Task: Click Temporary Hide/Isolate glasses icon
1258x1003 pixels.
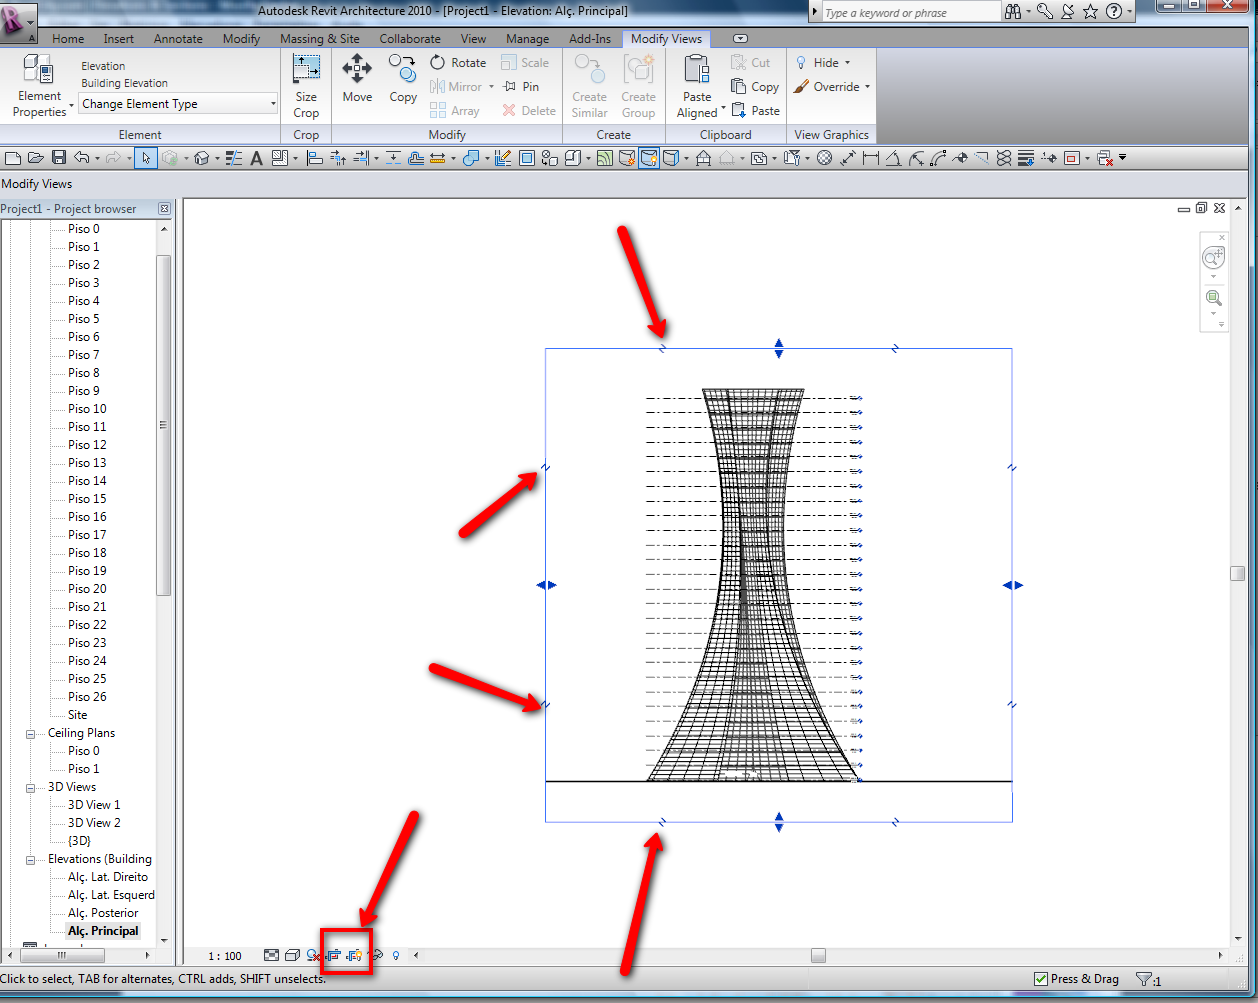Action: pos(377,956)
